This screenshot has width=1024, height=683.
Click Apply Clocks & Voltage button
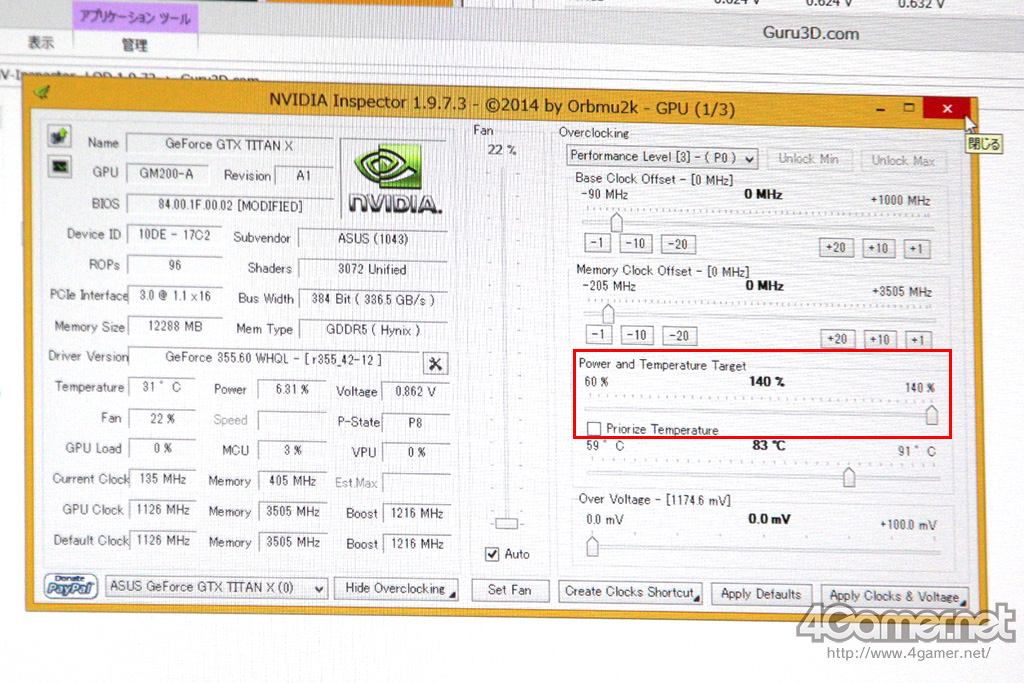click(894, 596)
